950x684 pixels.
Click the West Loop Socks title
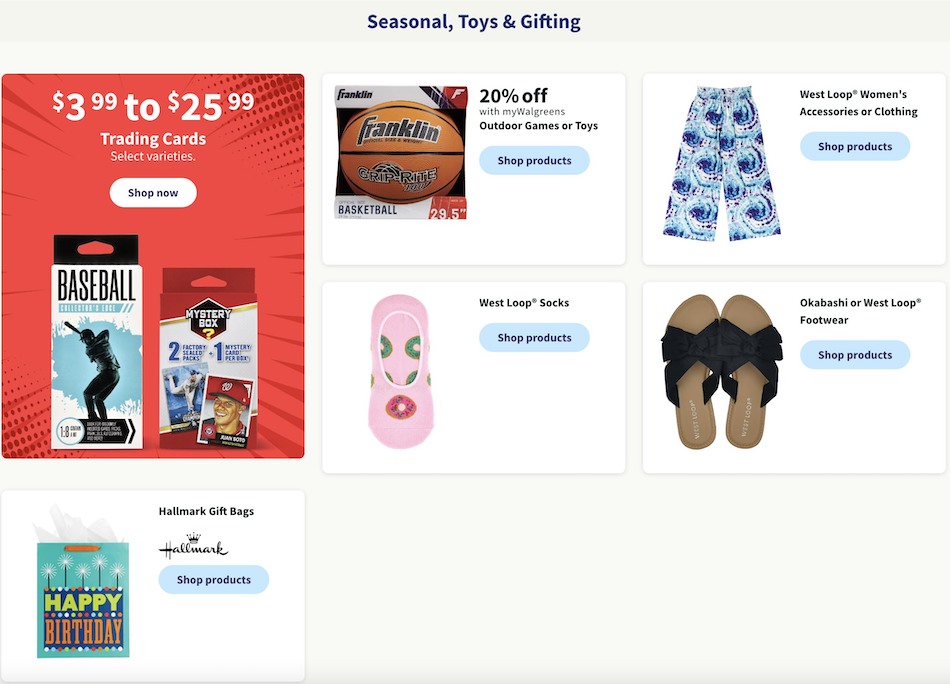[524, 303]
